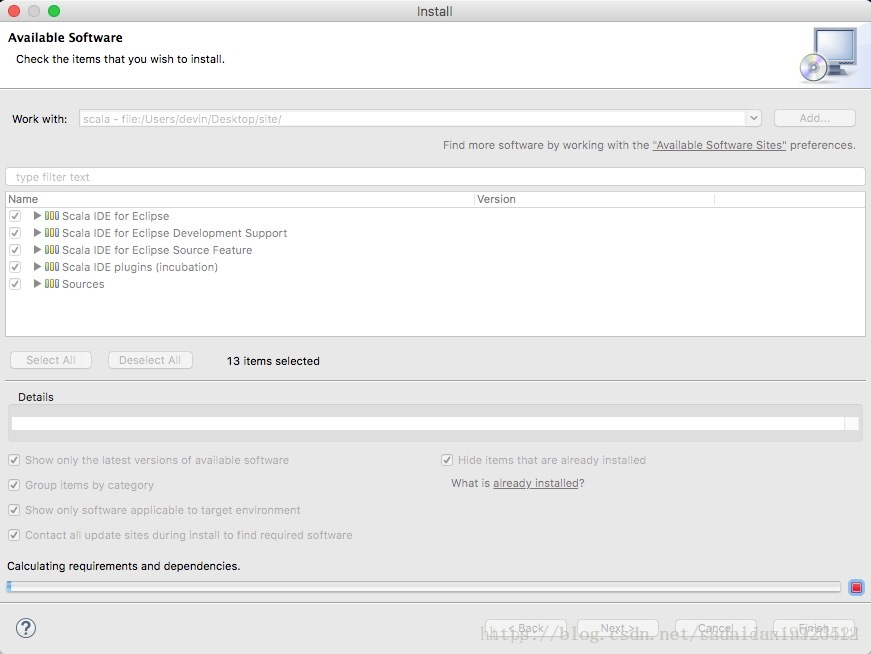Click the Back button
This screenshot has height=654, width=871.
tap(525, 628)
